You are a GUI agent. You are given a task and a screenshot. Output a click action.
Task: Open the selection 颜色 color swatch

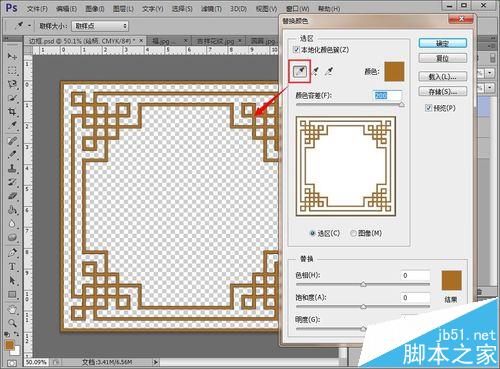(x=394, y=71)
